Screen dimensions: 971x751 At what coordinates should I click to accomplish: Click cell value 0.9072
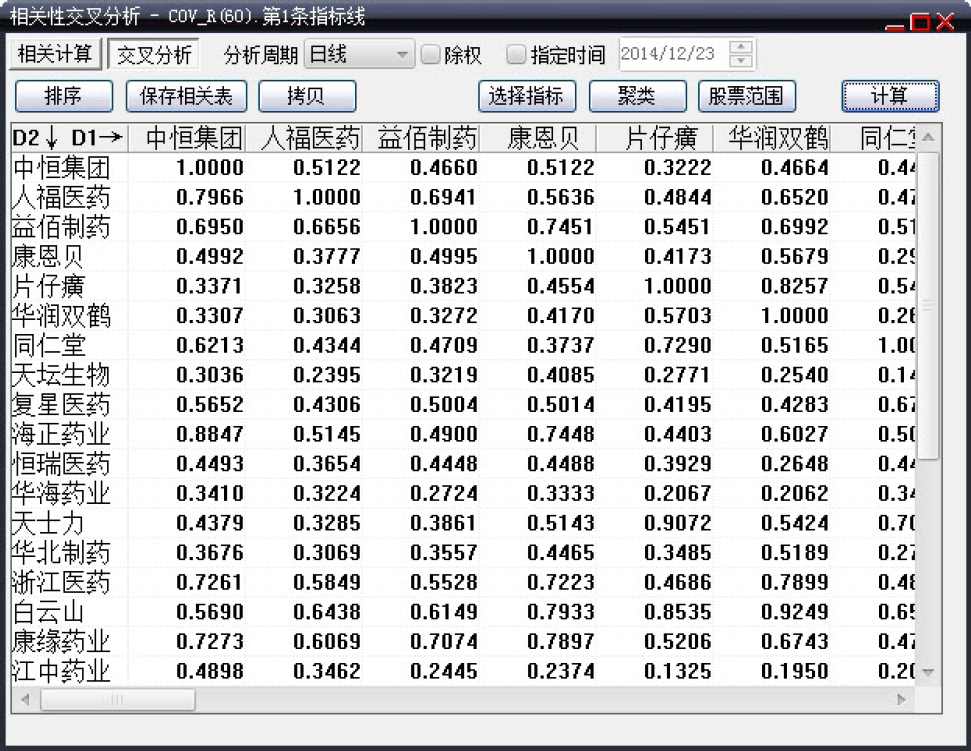(677, 523)
